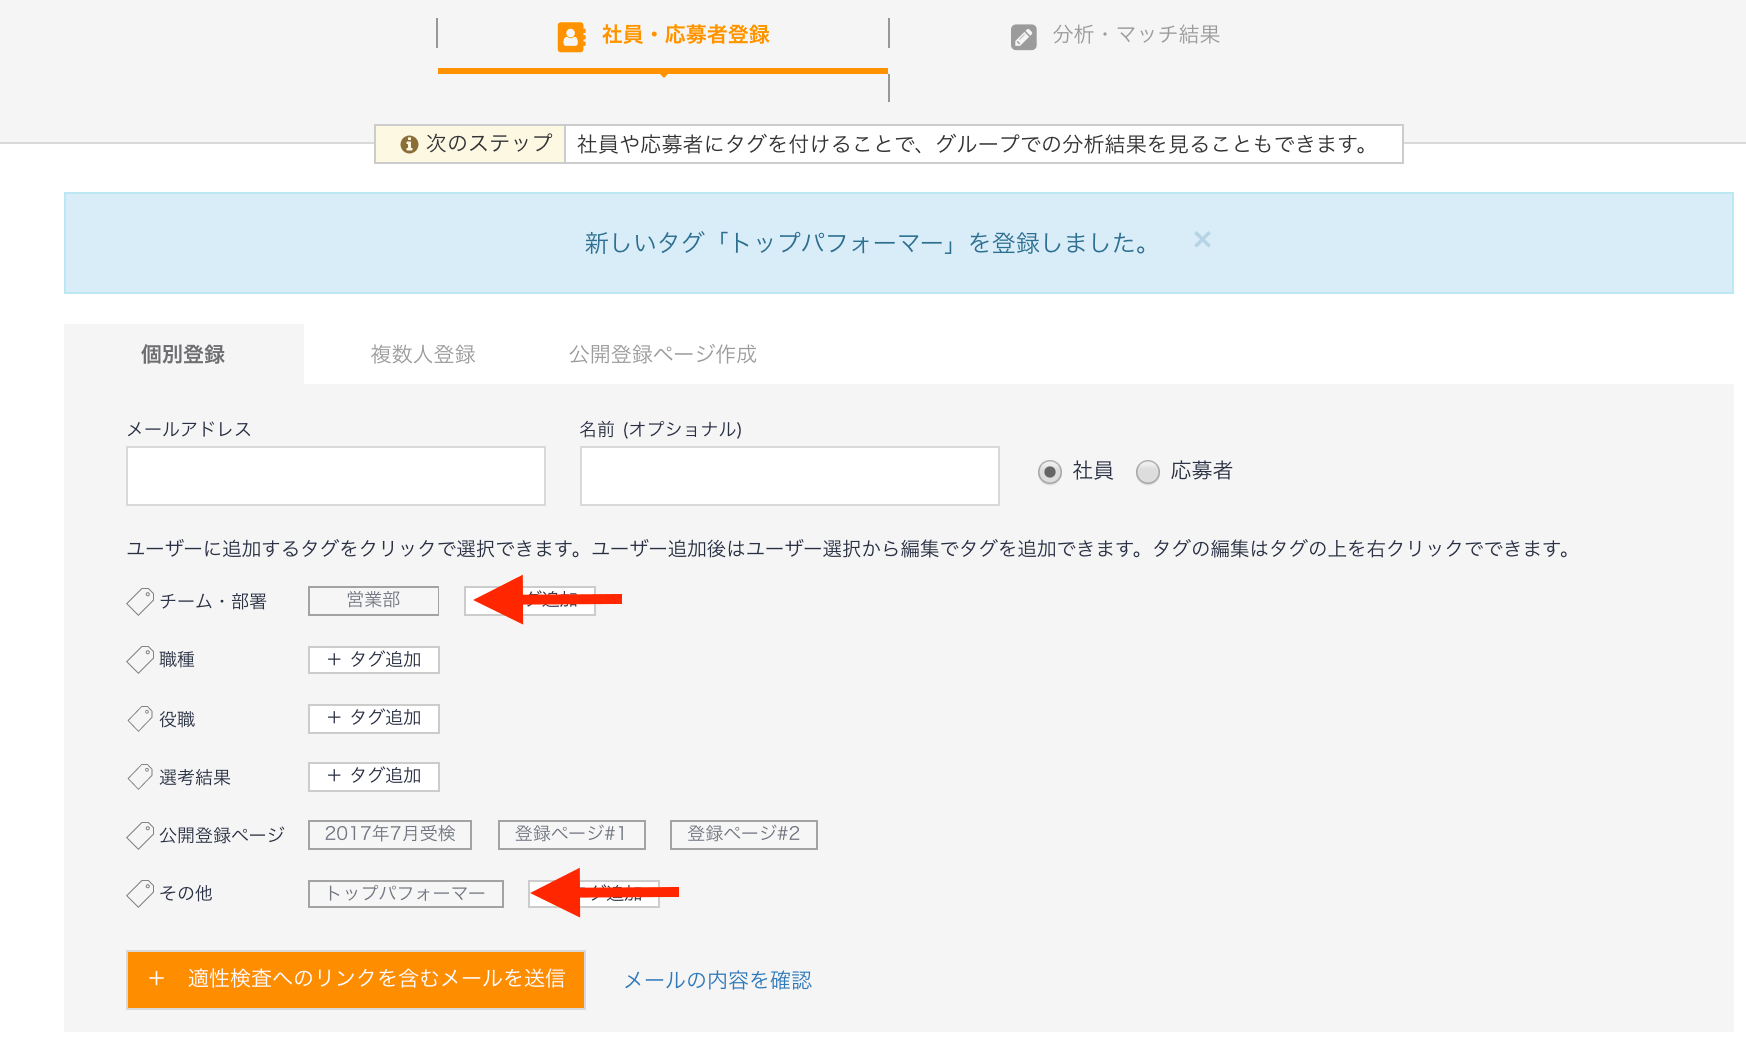Click the pencil icon beside 分析・マッチ結果
Screen dimensions: 1746x1038
(1023, 37)
